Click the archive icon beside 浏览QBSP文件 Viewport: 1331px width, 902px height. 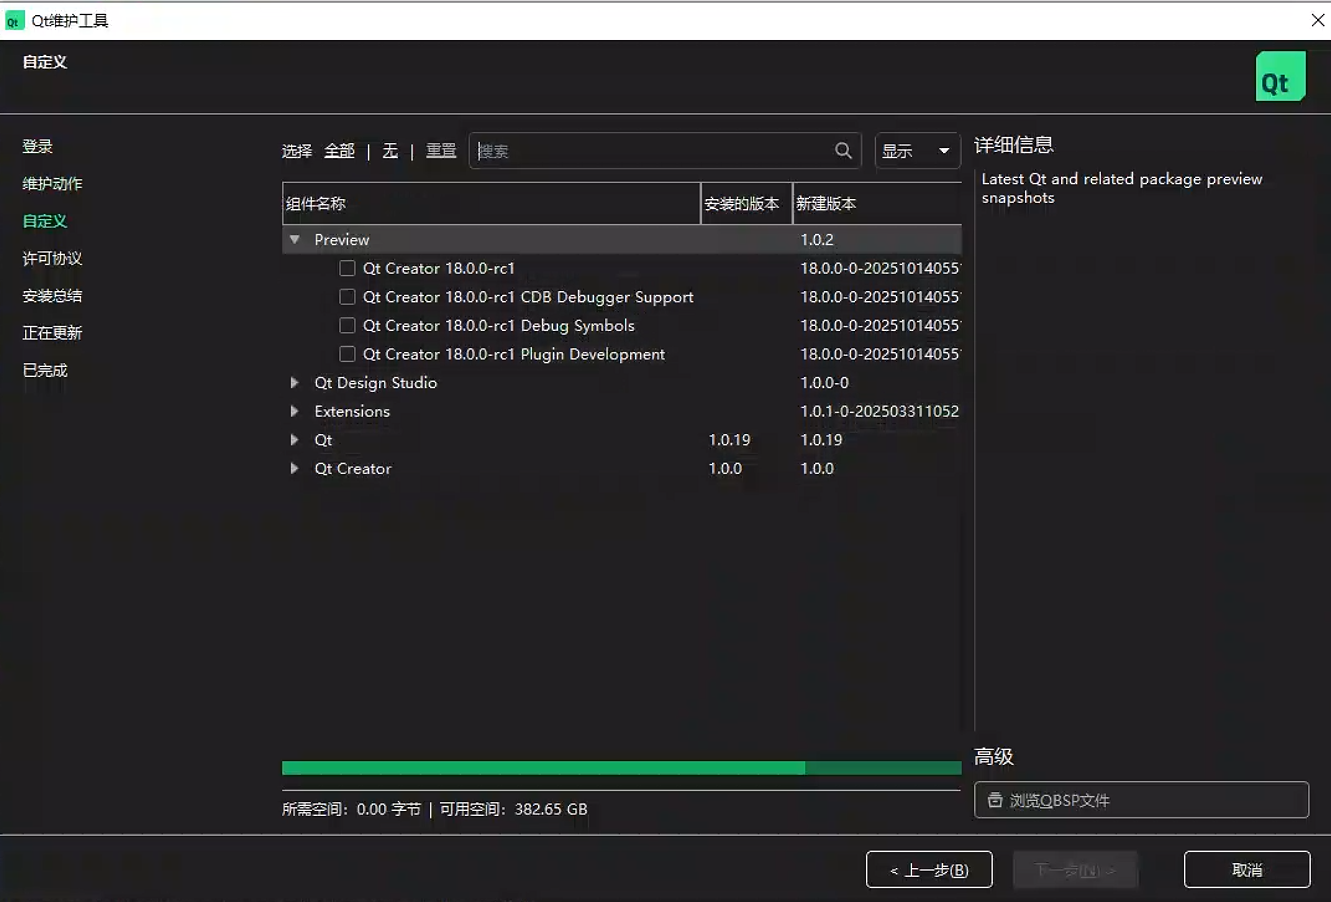click(x=995, y=800)
